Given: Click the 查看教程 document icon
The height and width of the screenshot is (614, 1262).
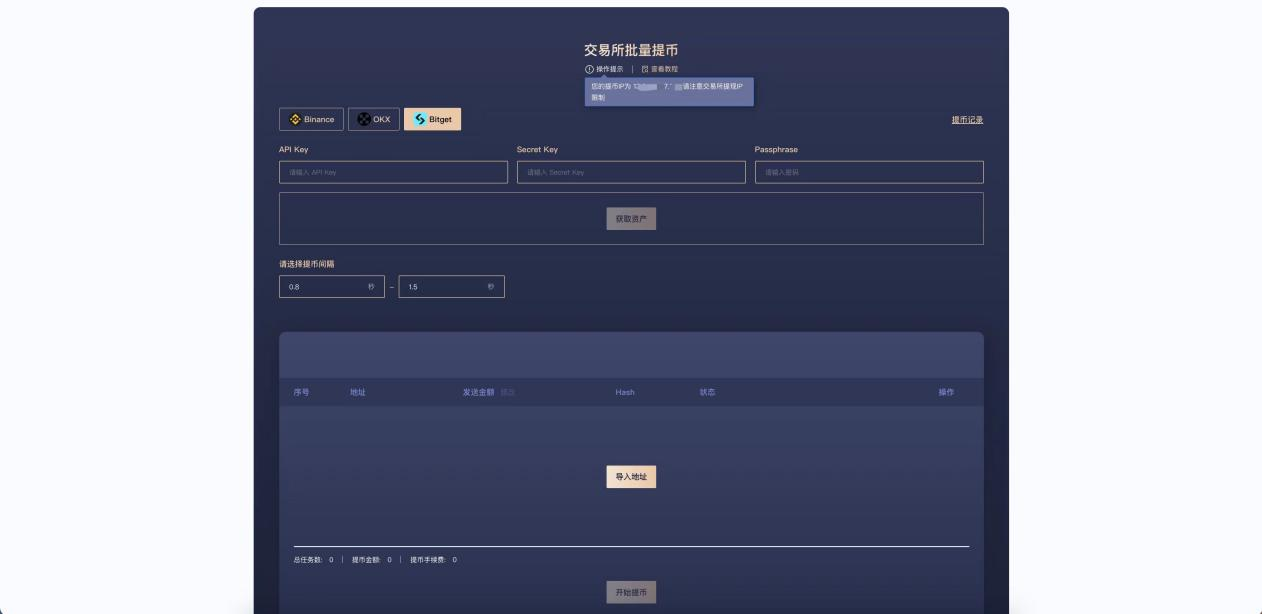Looking at the screenshot, I should [645, 69].
